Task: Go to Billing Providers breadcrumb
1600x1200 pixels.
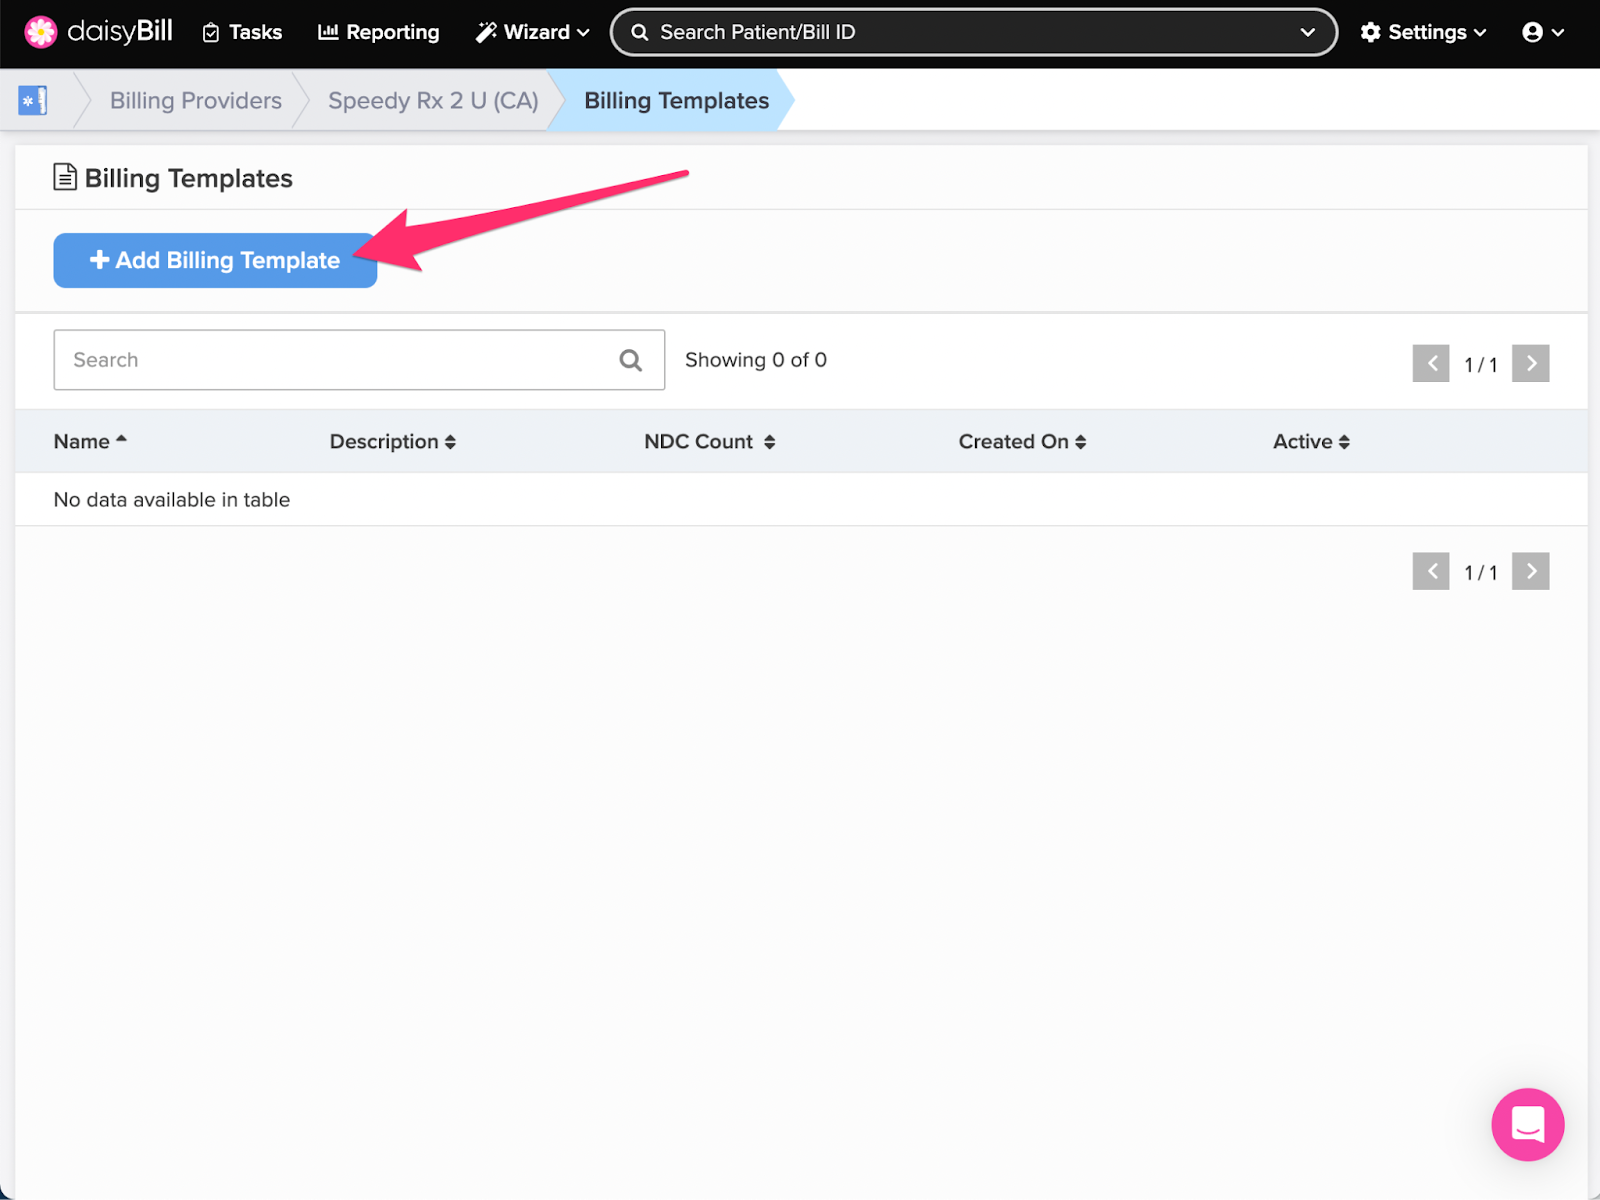Action: click(196, 101)
